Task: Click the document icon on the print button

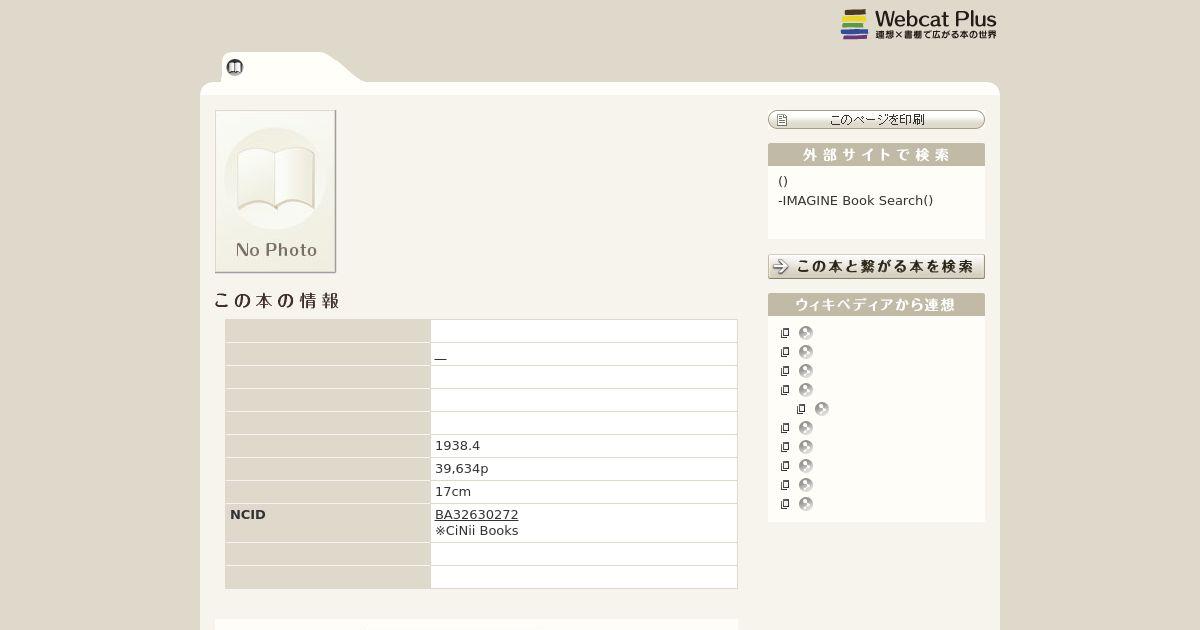Action: click(782, 120)
